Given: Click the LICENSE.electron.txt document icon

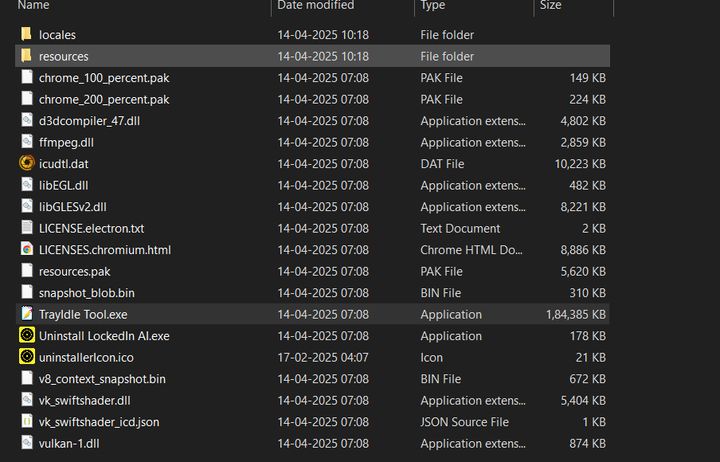Looking at the screenshot, I should point(27,228).
